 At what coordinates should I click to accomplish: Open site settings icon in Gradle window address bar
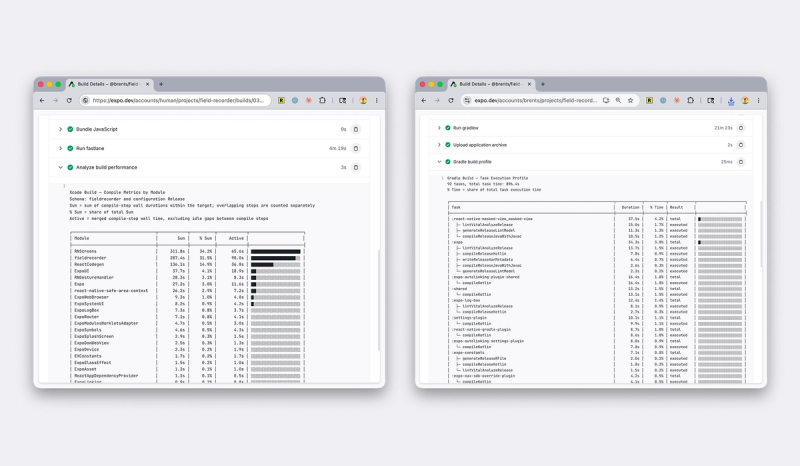[x=467, y=101]
